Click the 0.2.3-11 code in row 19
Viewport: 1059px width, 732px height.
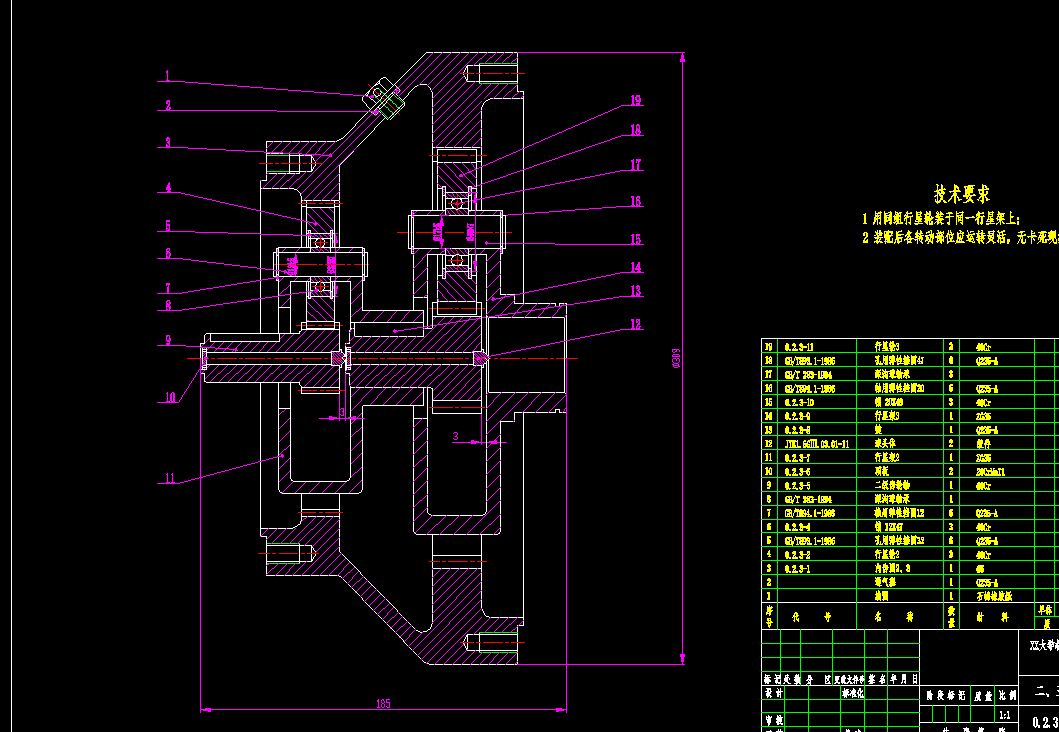[799, 347]
